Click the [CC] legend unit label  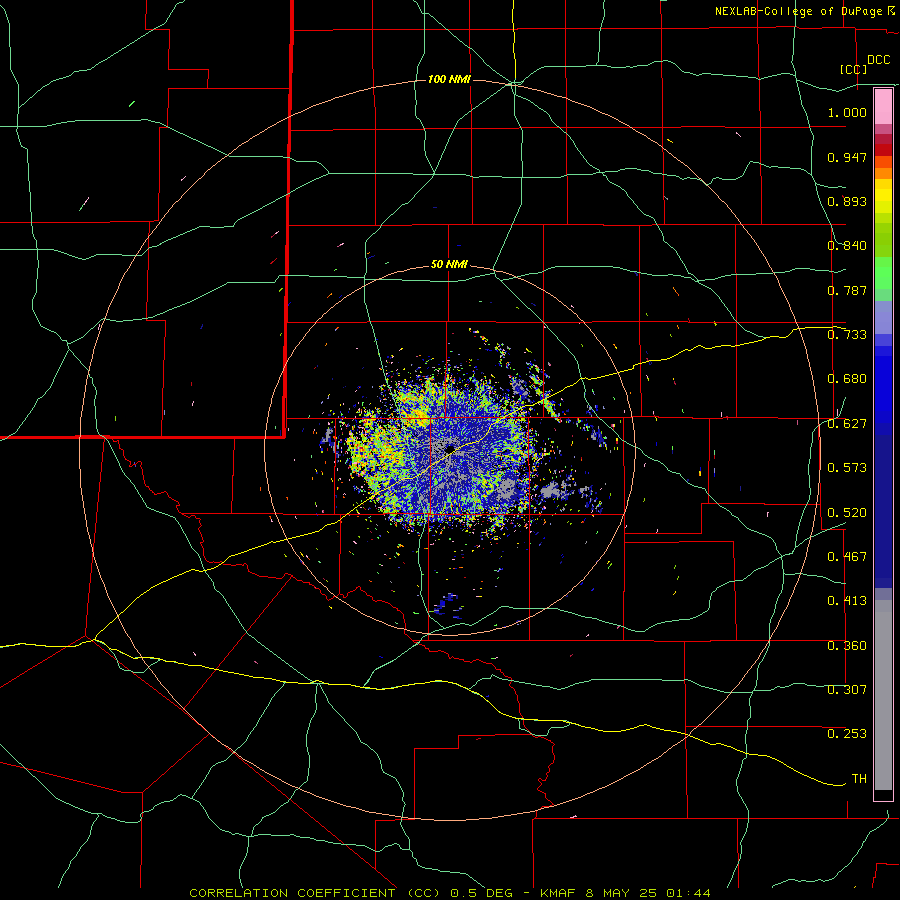(854, 69)
